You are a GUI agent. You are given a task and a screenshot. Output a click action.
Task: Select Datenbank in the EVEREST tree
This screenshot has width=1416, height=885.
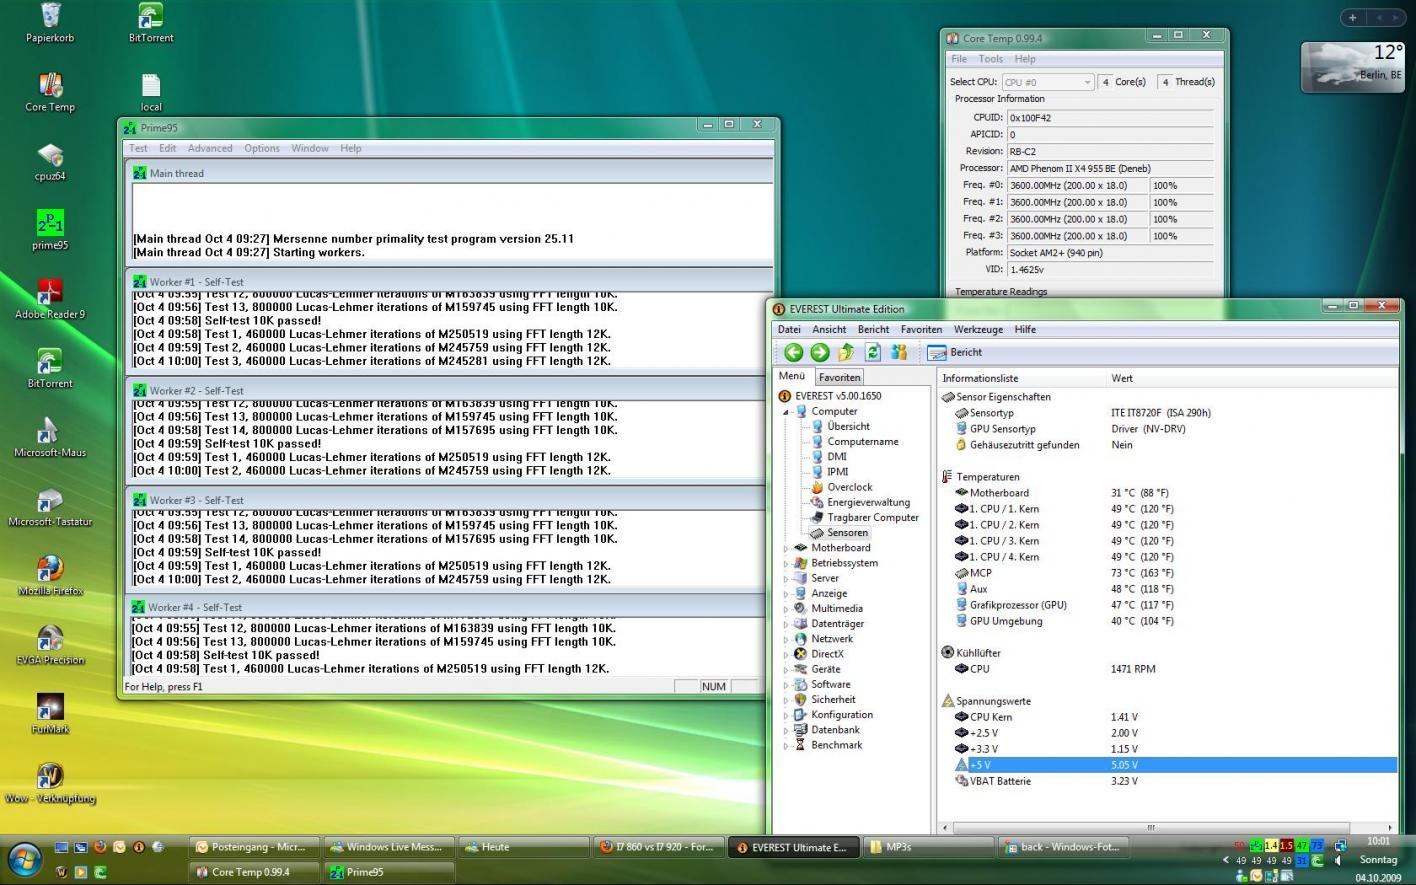836,730
